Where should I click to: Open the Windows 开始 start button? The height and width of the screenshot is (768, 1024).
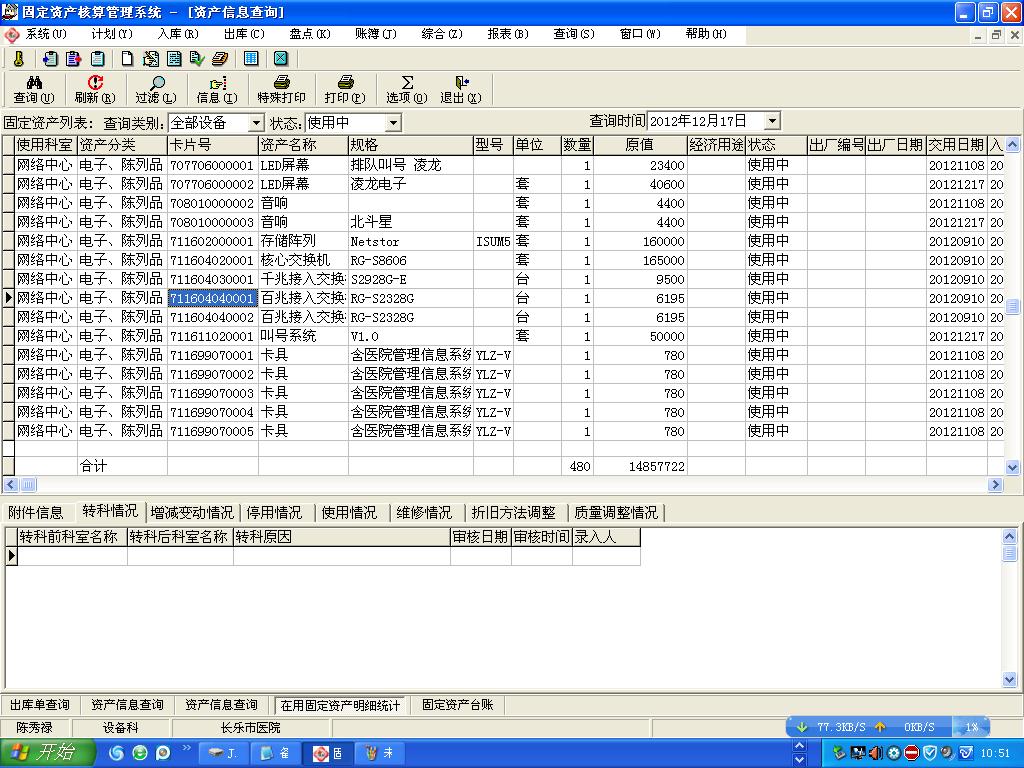click(x=47, y=752)
